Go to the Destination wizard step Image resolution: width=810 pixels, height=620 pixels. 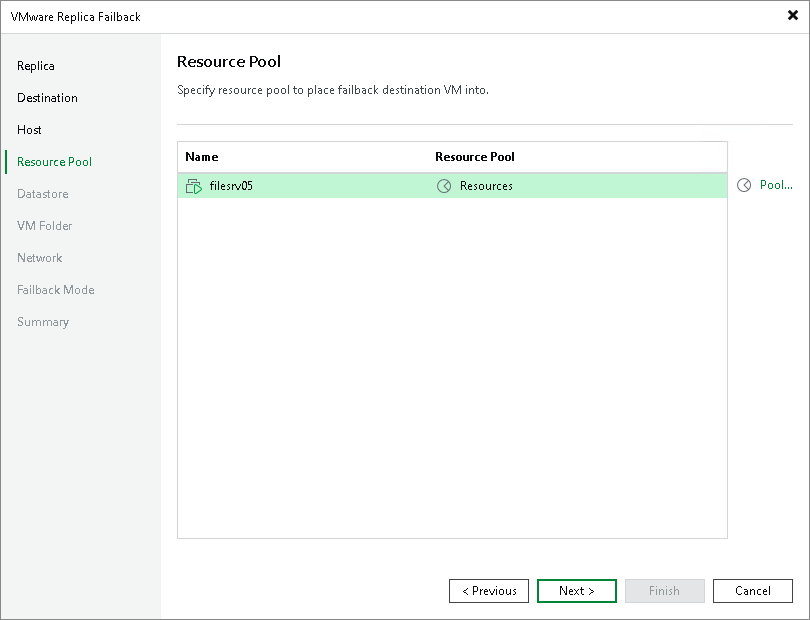(x=47, y=98)
